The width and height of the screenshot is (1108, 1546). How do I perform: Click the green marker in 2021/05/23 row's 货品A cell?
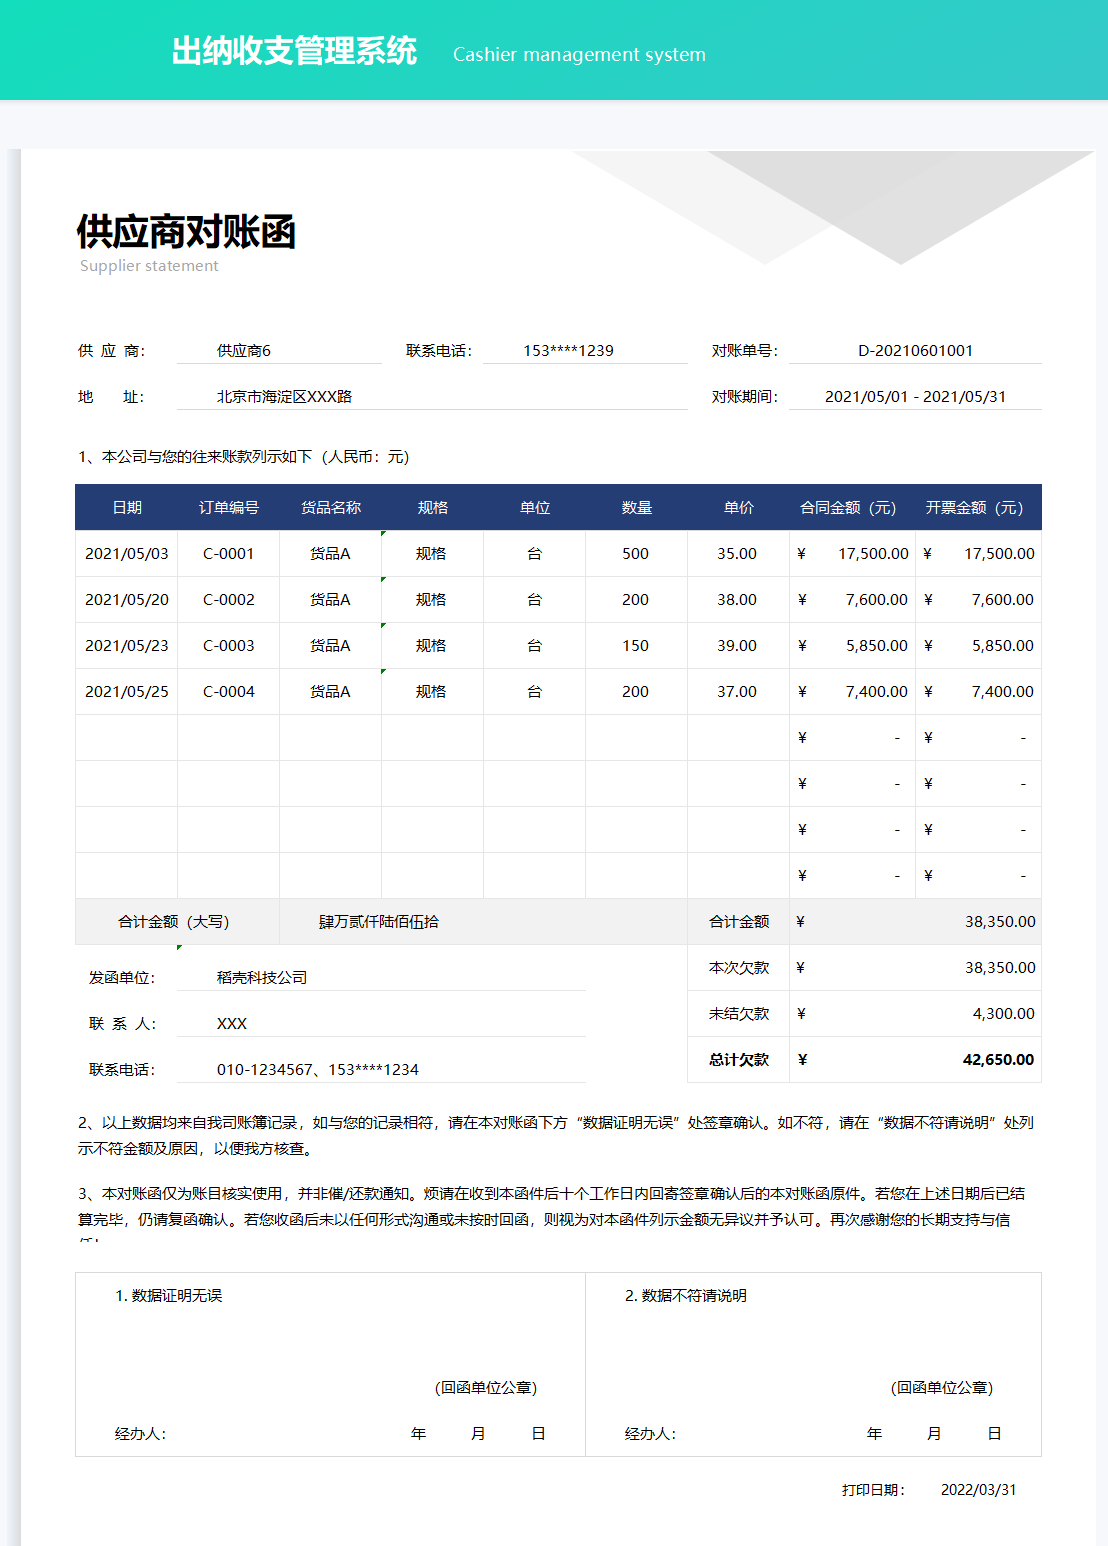click(383, 625)
